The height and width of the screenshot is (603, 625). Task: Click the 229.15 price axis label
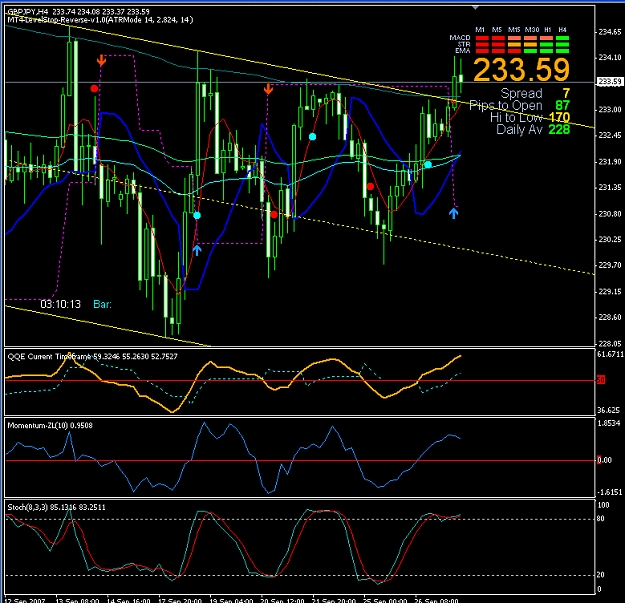[609, 292]
